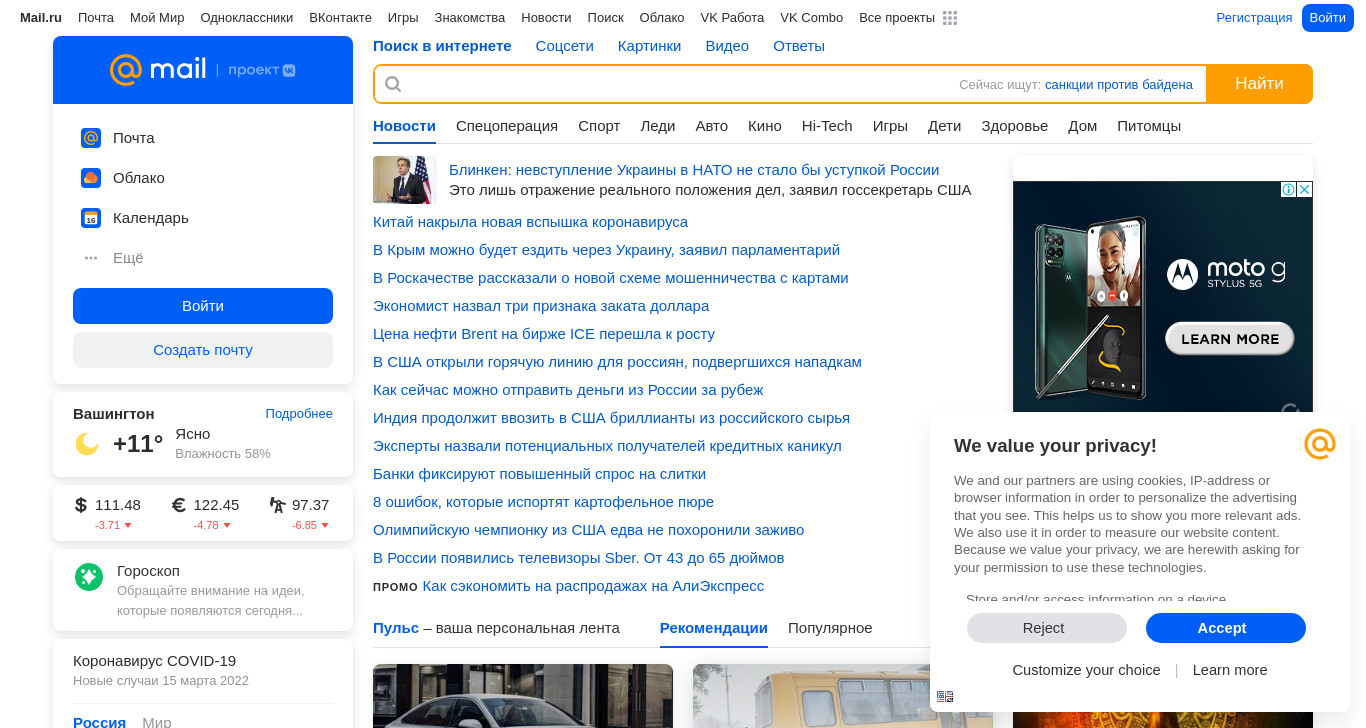Switch to Спорт news tab
This screenshot has width=1366, height=728.
click(x=599, y=126)
